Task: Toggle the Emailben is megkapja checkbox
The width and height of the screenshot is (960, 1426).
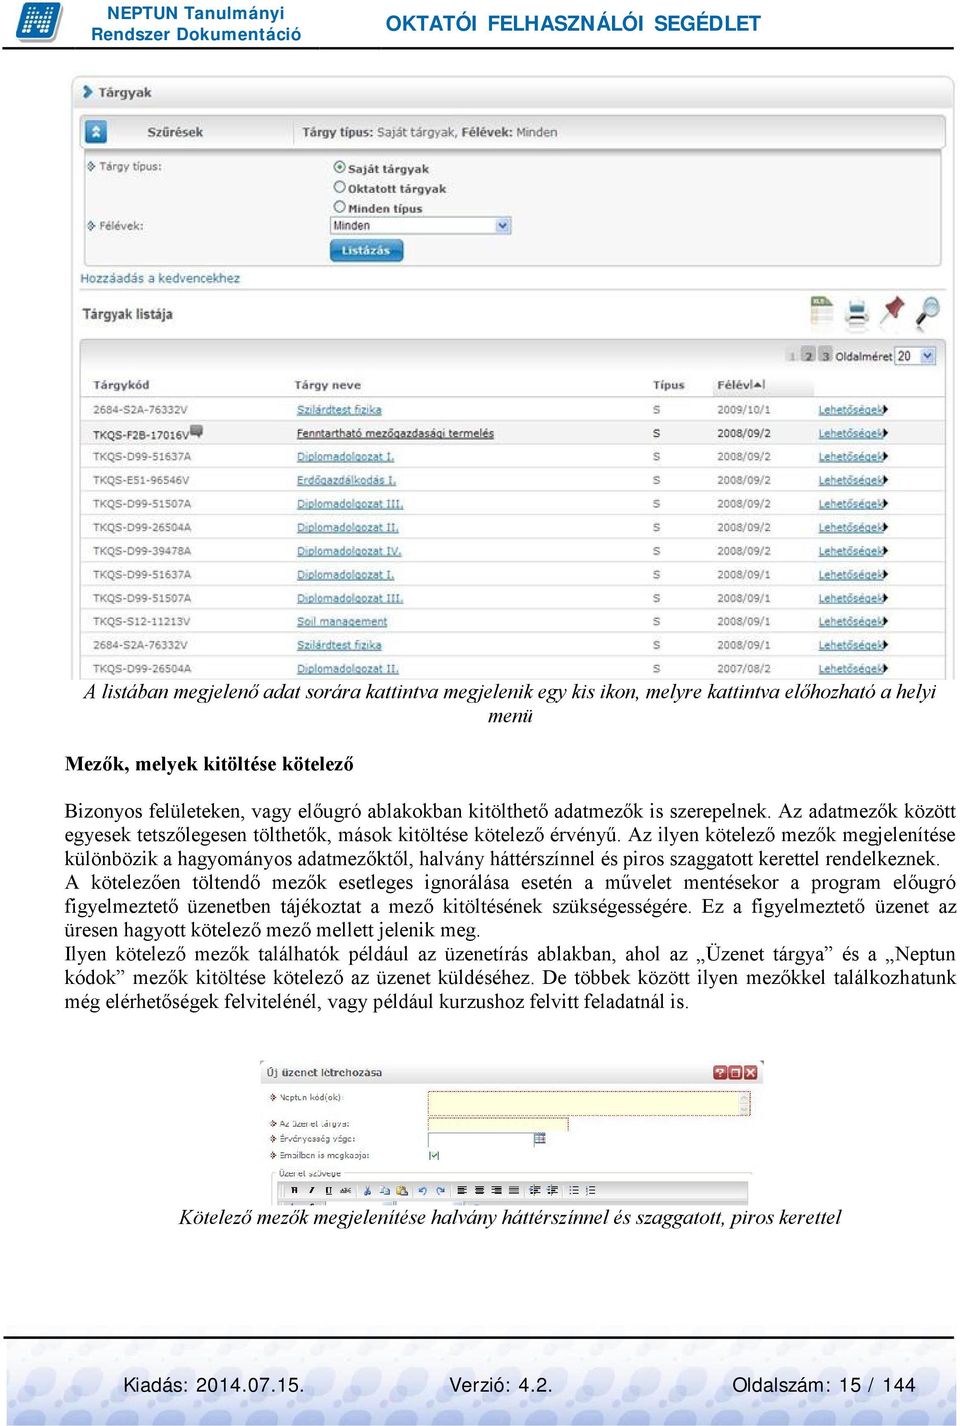Action: coord(434,1154)
